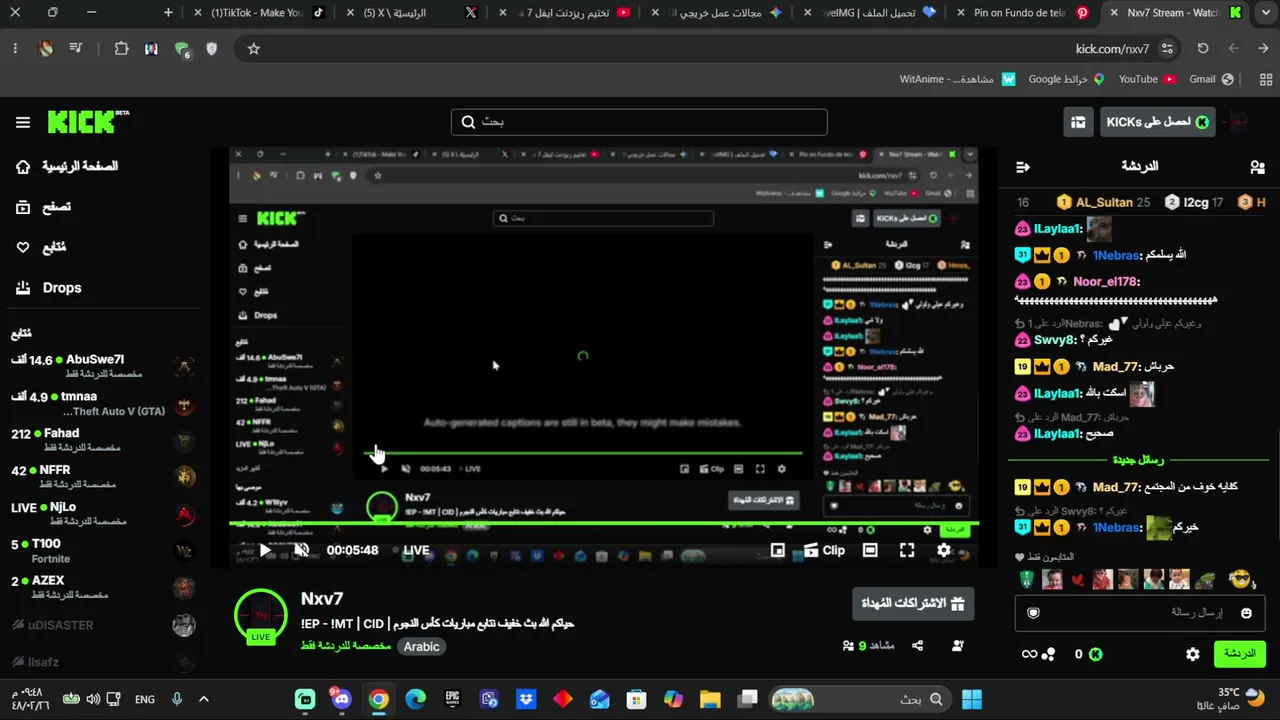Click the stream Play button

(265, 550)
